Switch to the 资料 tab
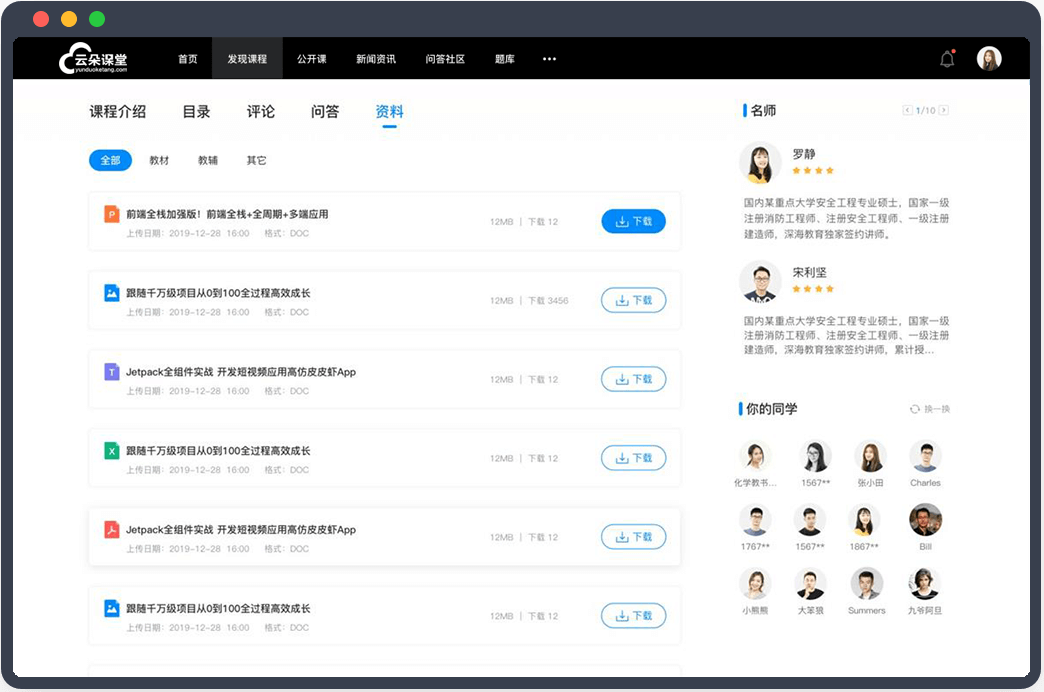Viewport: 1044px width, 692px height. 390,111
